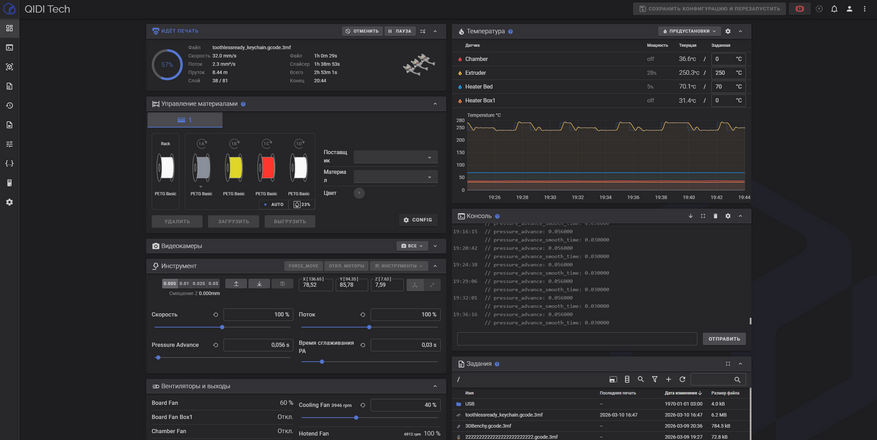This screenshot has height=440, width=877.
Task: Open the Предустановки presets dropdown
Action: [x=689, y=31]
